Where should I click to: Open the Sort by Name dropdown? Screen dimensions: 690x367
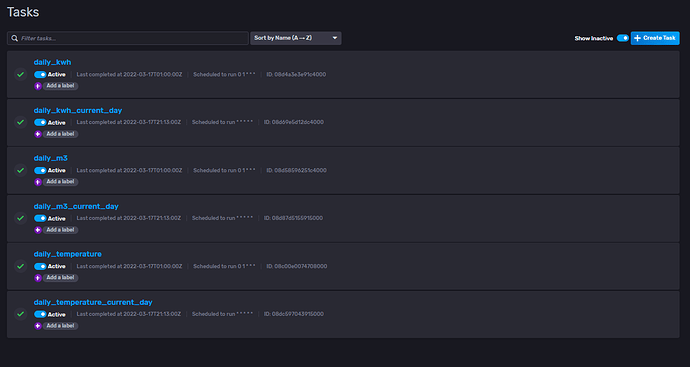tap(296, 38)
